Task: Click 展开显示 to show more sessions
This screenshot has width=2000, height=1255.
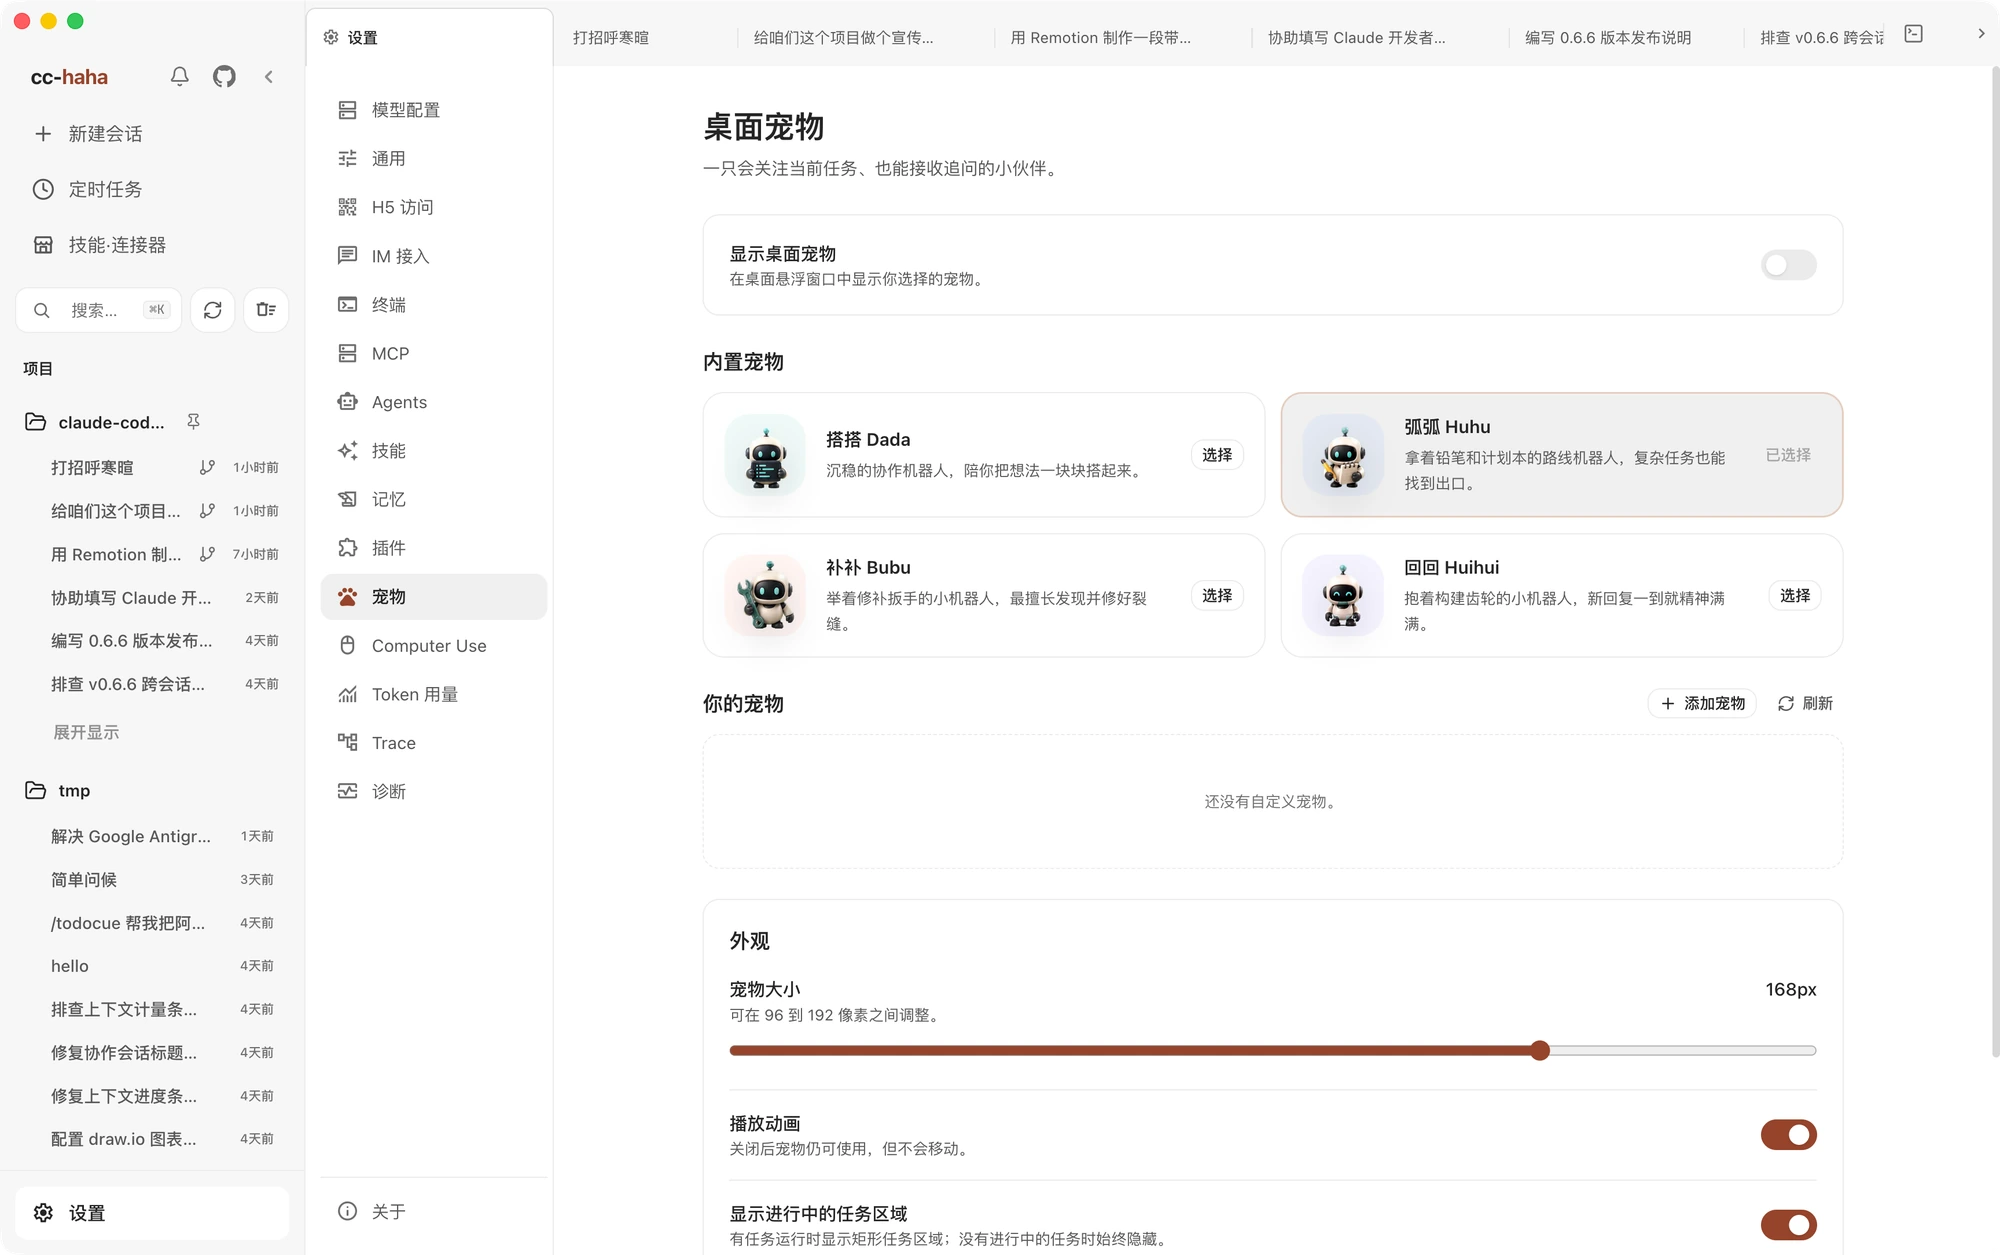Action: tap(86, 732)
